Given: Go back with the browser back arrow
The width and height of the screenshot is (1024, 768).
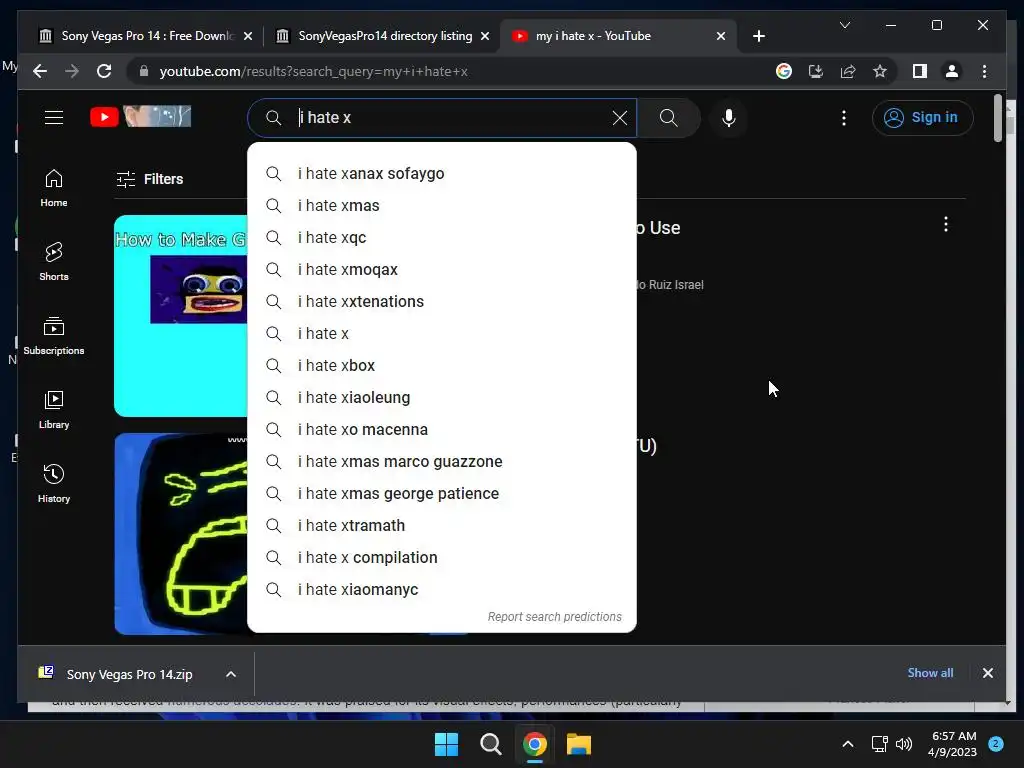Looking at the screenshot, I should [x=40, y=71].
